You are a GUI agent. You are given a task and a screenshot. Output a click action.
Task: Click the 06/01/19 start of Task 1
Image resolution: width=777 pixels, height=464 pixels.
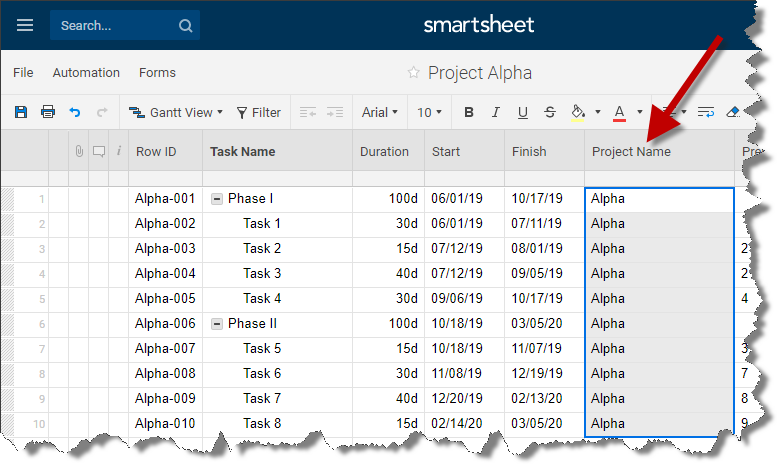coord(464,224)
